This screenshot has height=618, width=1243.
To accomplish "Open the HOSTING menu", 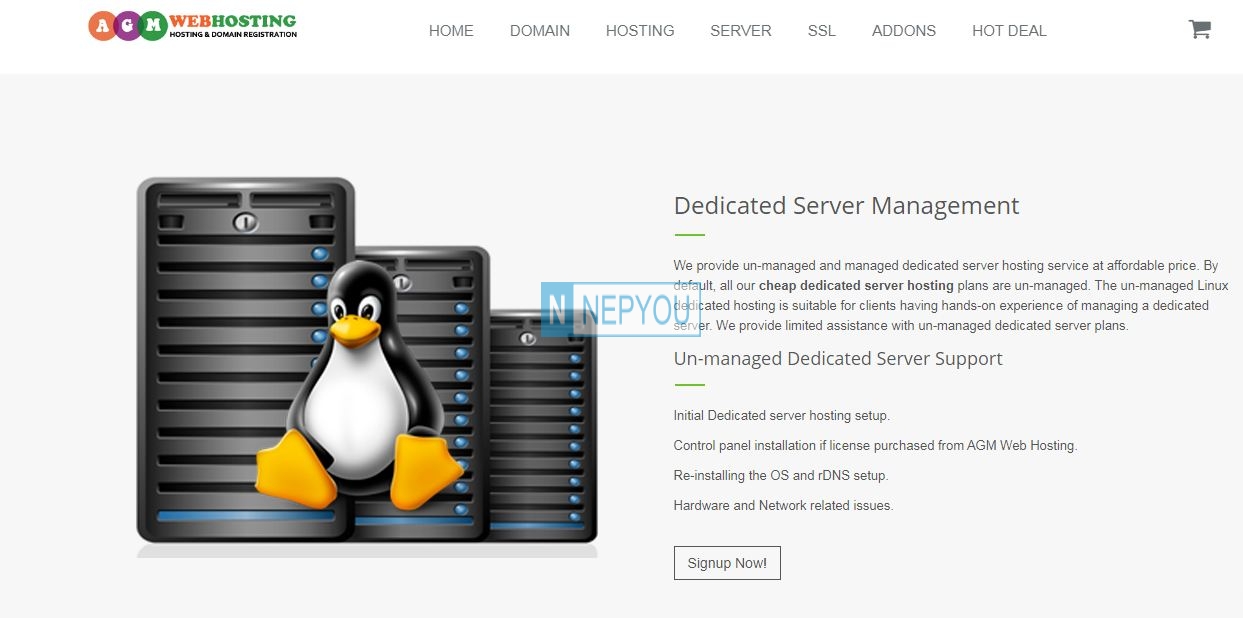I will pyautogui.click(x=640, y=31).
